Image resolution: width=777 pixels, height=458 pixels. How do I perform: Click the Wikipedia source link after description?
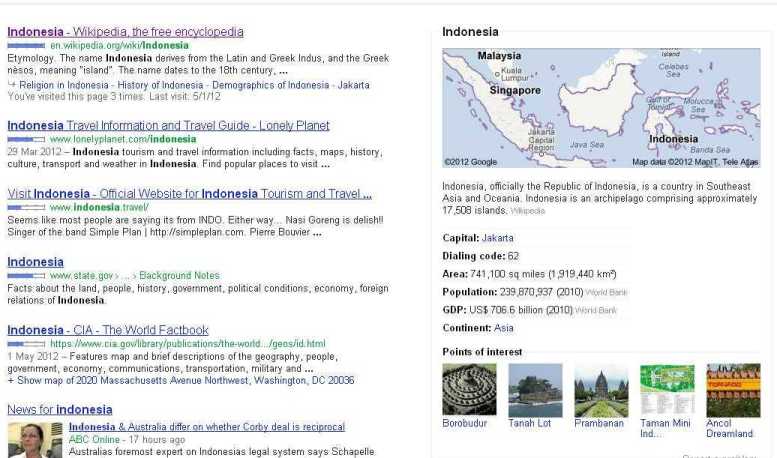[527, 211]
